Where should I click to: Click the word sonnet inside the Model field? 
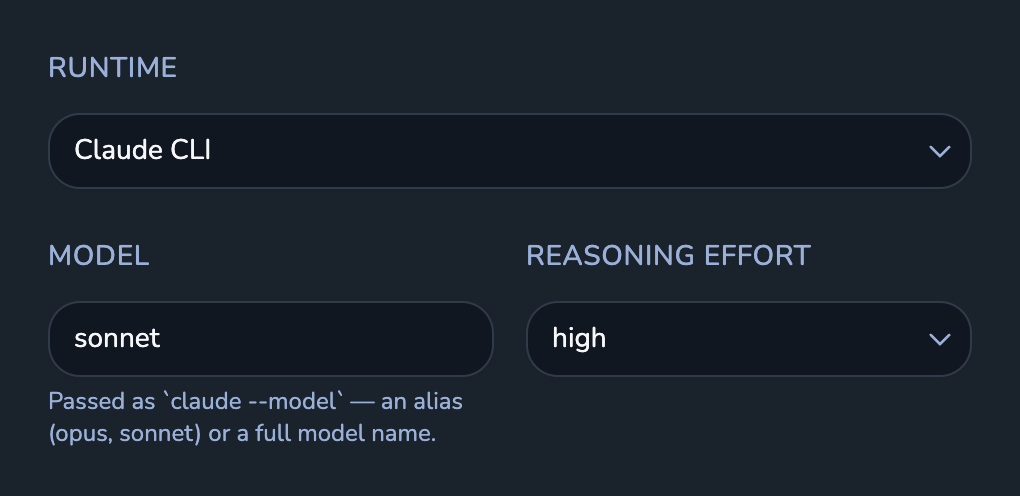[117, 338]
